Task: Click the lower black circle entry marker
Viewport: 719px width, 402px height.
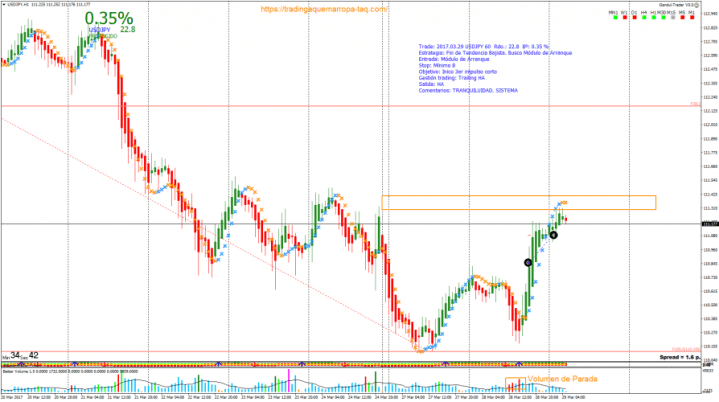Action: point(528,262)
